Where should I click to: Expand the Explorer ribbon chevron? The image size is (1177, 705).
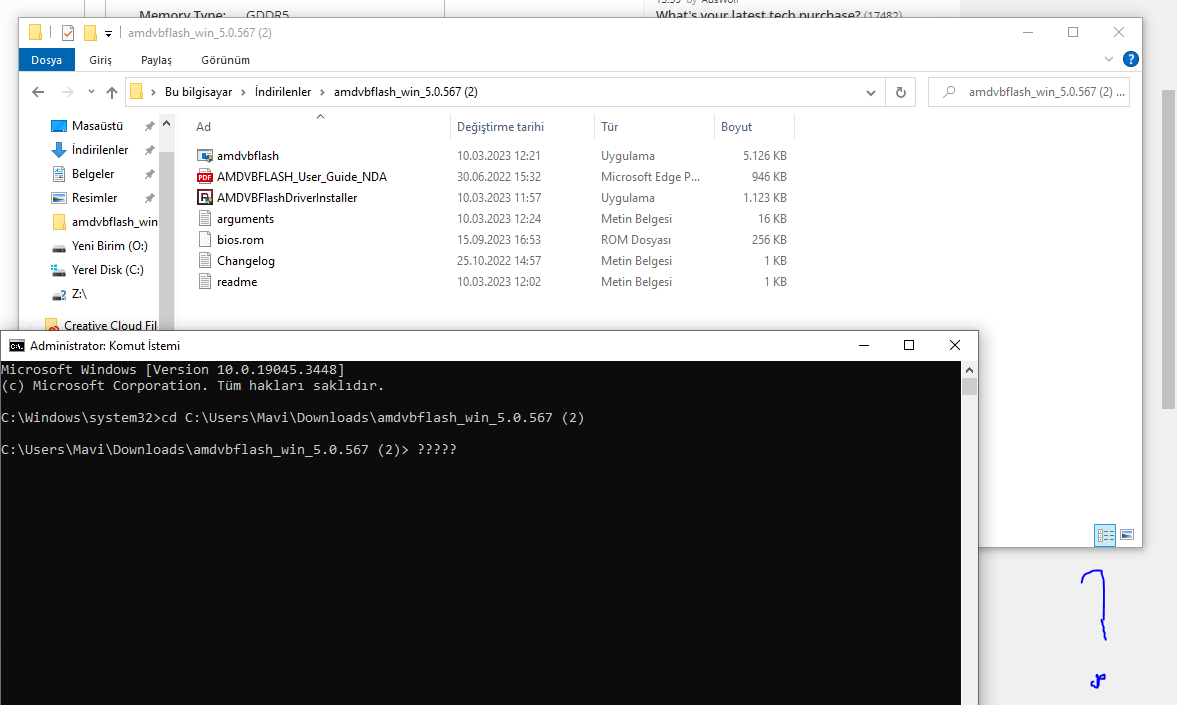1109,59
